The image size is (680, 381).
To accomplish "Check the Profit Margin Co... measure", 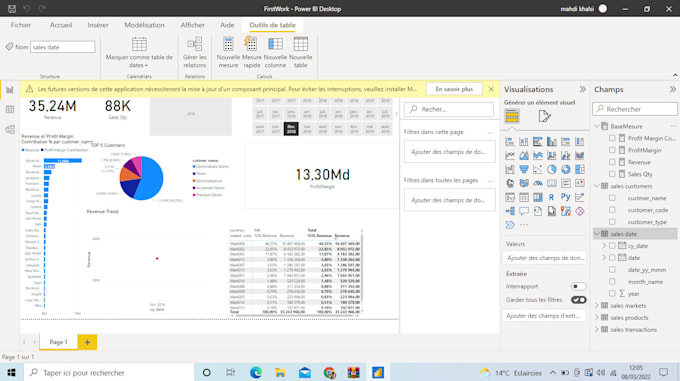I will [x=612, y=138].
